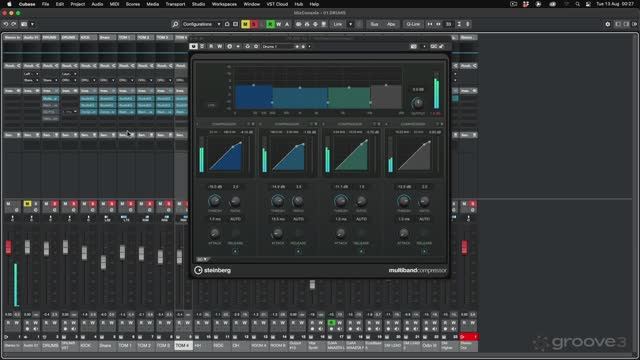Click the Link button in toolbar
Screen dimensions: 640x360
(x=338, y=24)
